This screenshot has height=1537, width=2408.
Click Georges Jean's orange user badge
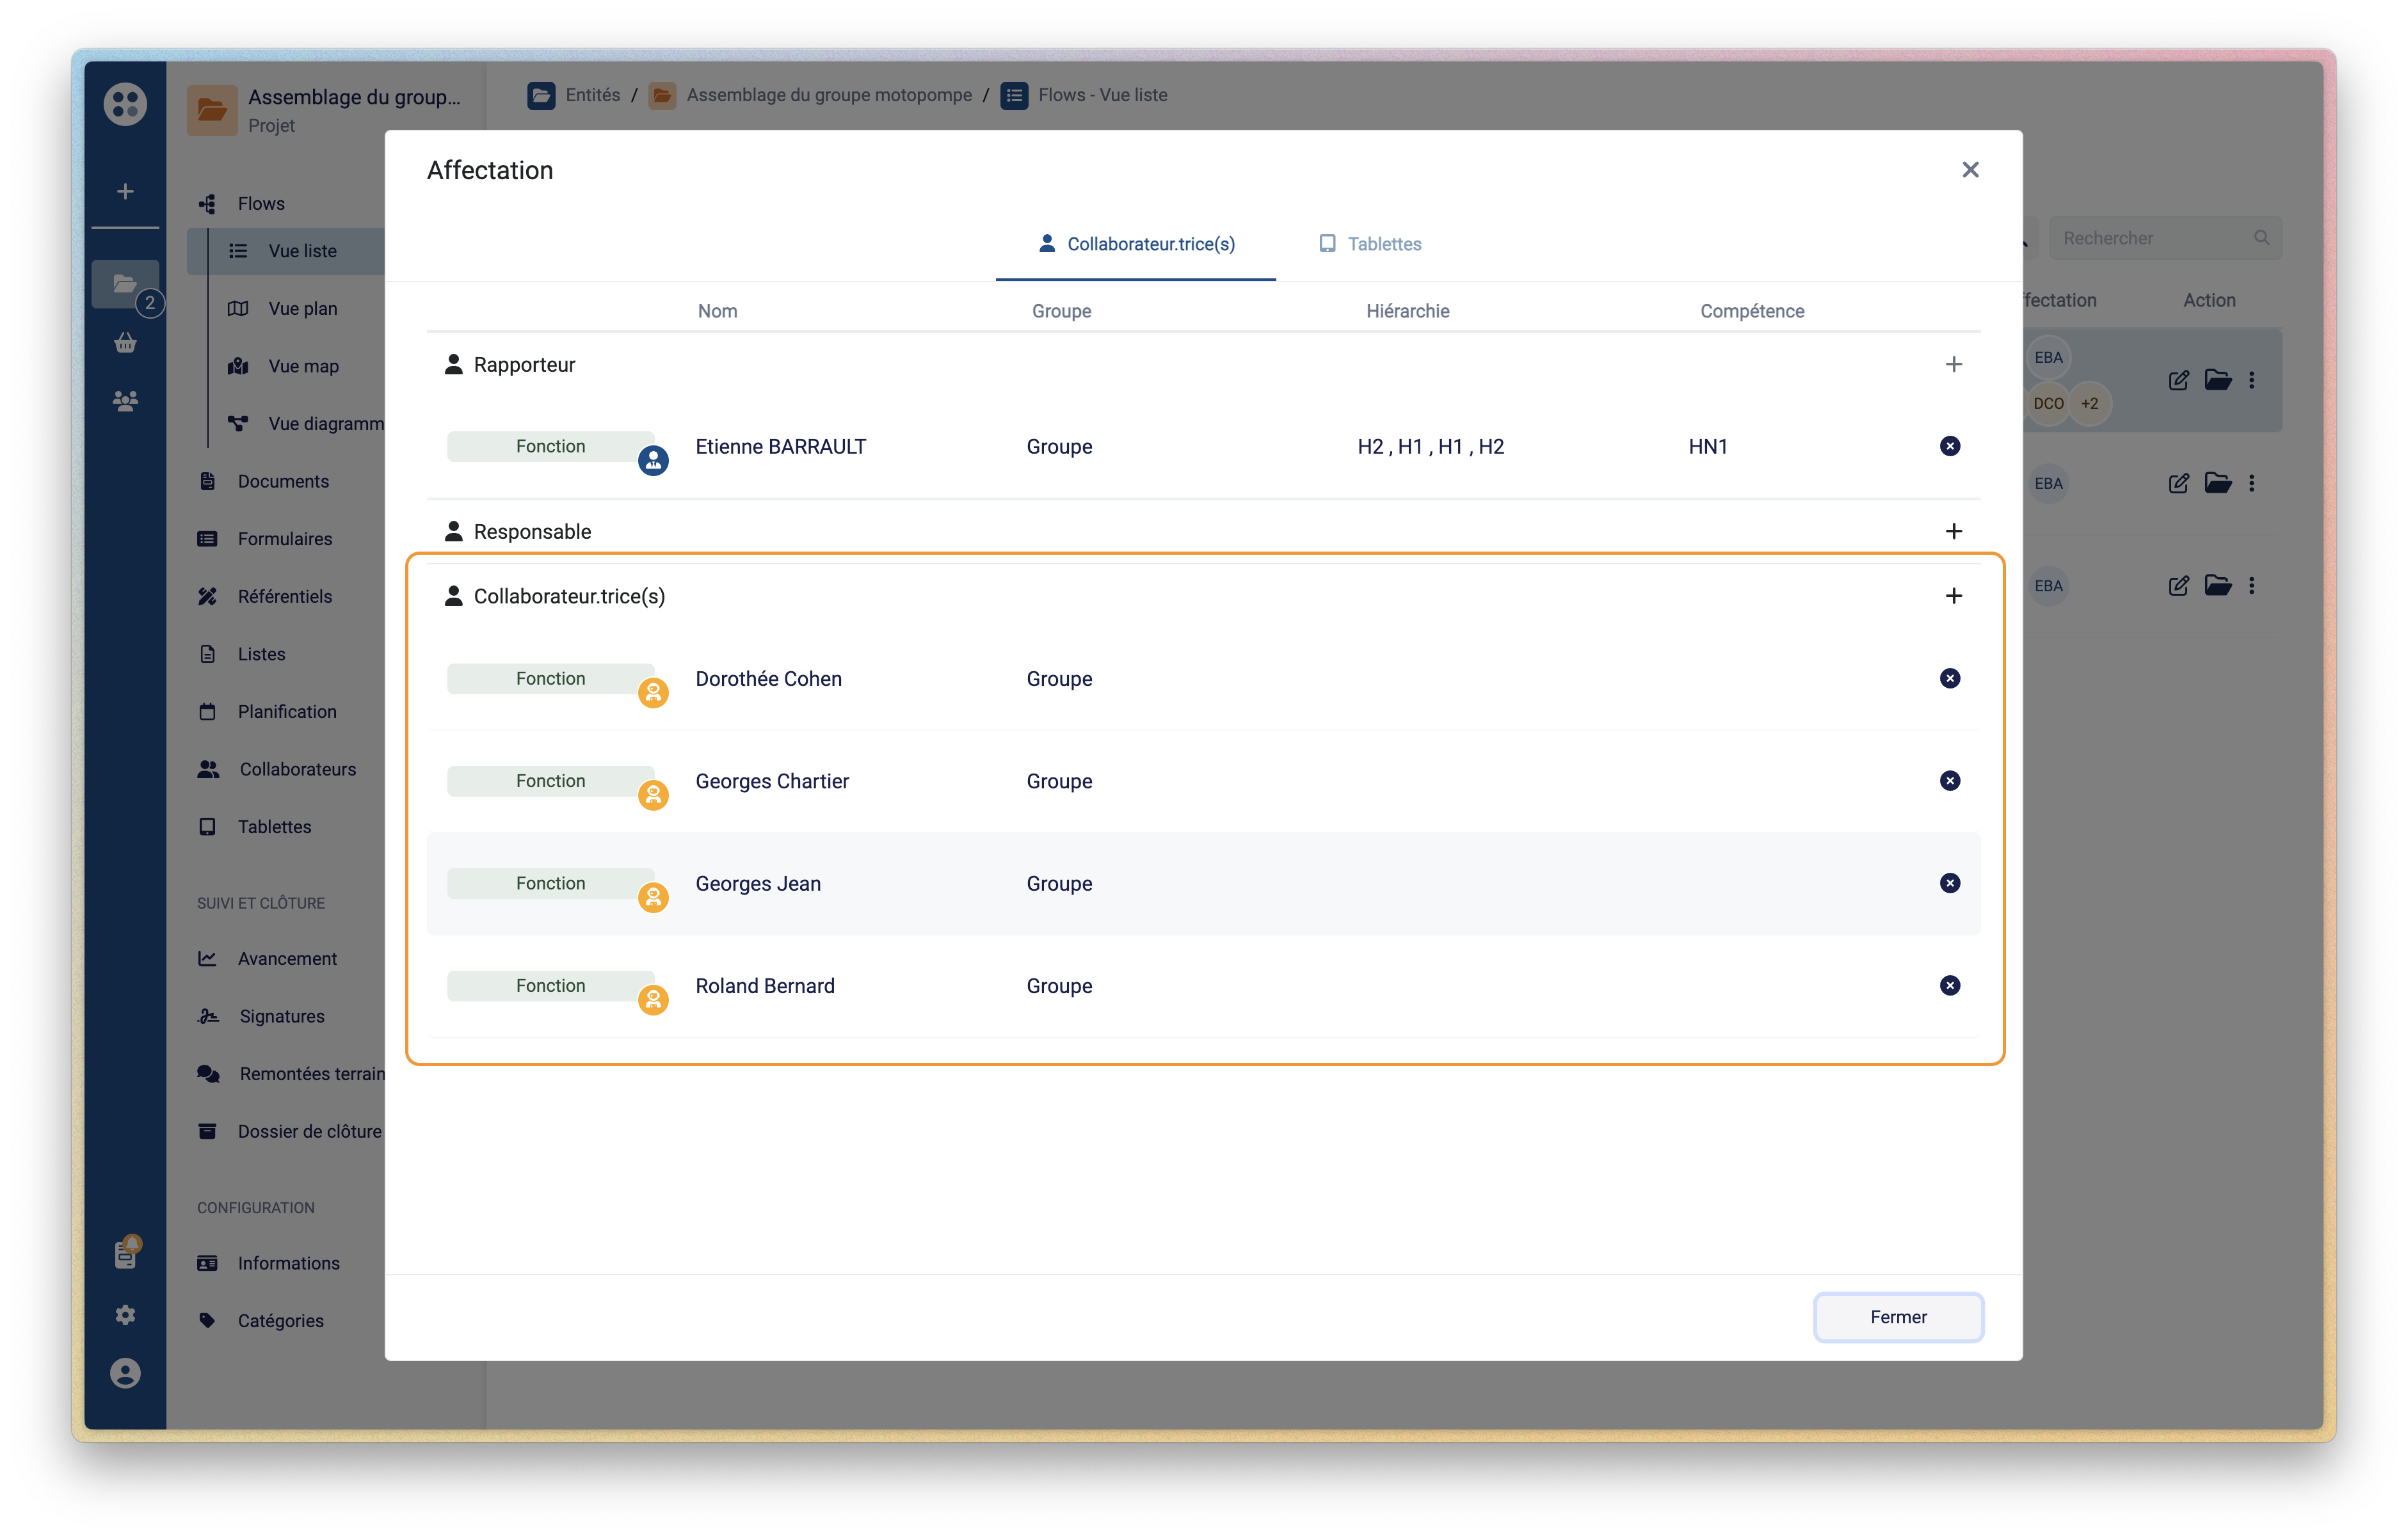point(653,897)
